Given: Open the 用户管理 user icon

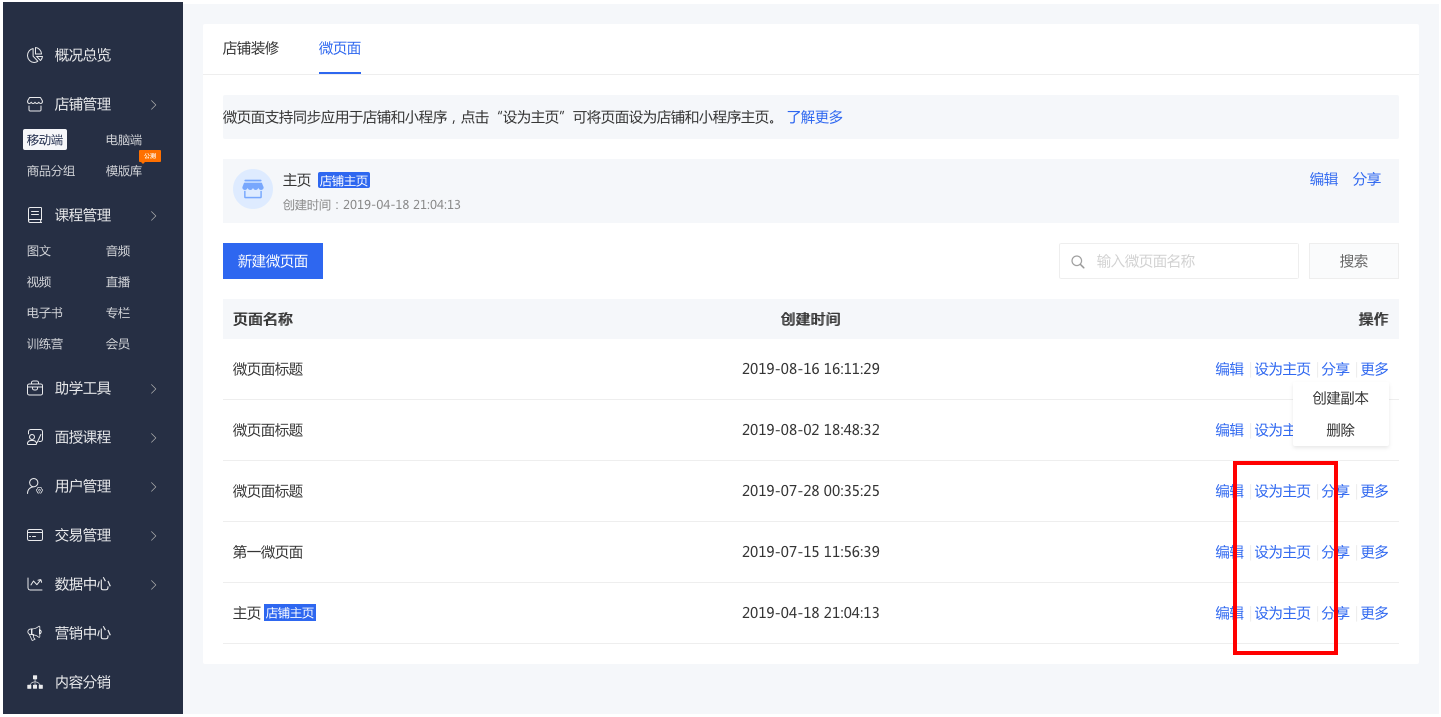Looking at the screenshot, I should pyautogui.click(x=35, y=486).
